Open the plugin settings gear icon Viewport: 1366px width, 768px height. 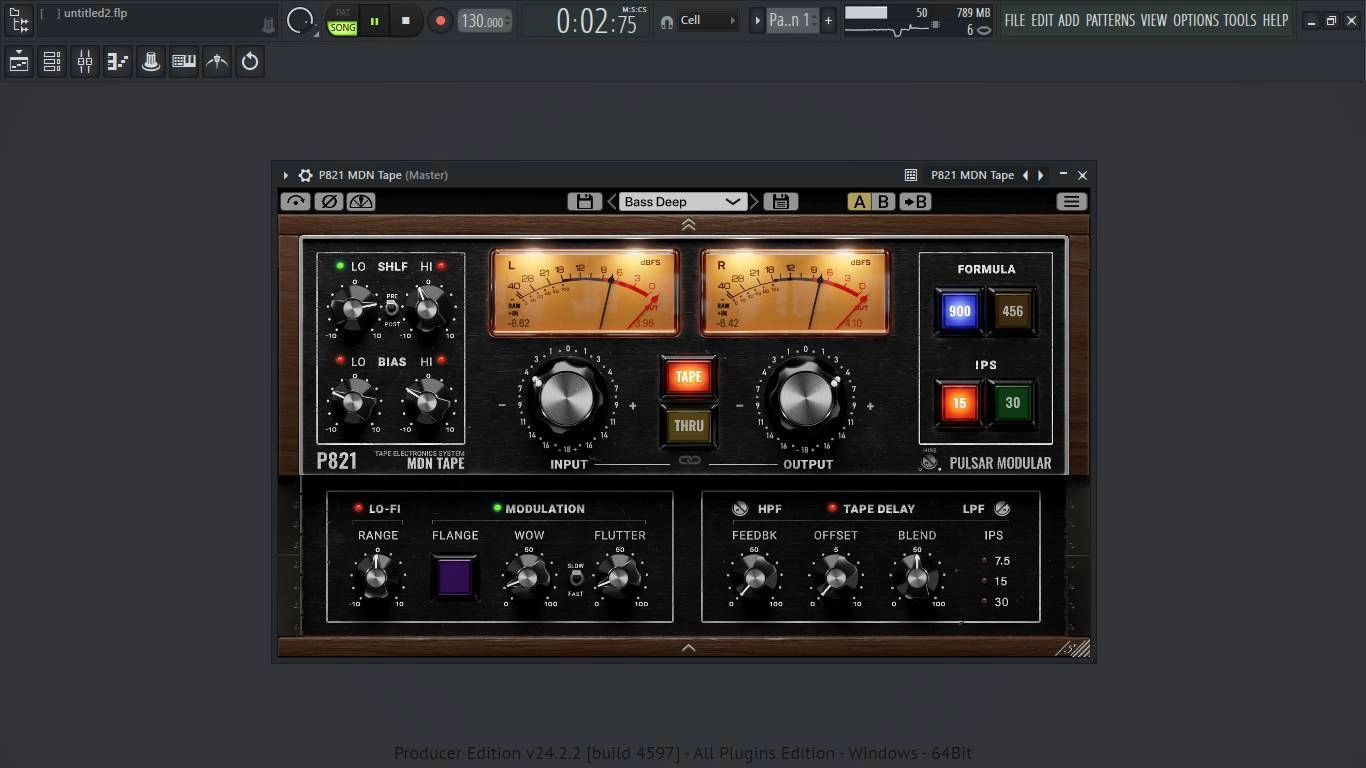pos(306,175)
